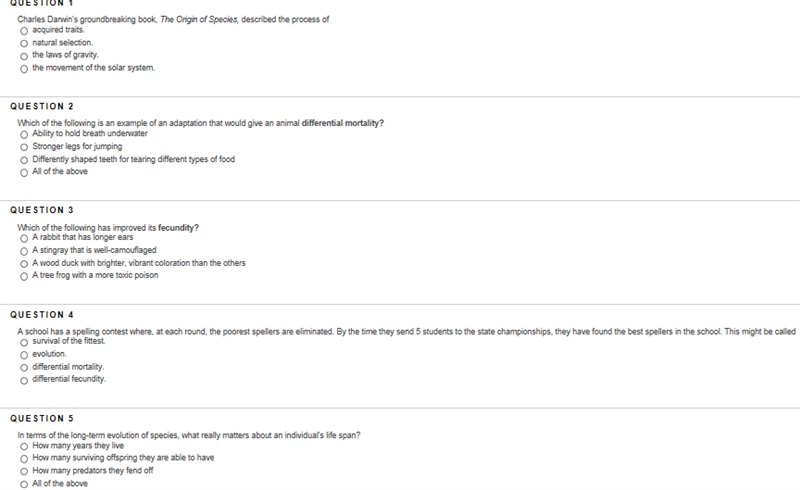This screenshot has height=490, width=800.
Task: Choose "Ability to hold breath underwater"
Action: point(24,135)
